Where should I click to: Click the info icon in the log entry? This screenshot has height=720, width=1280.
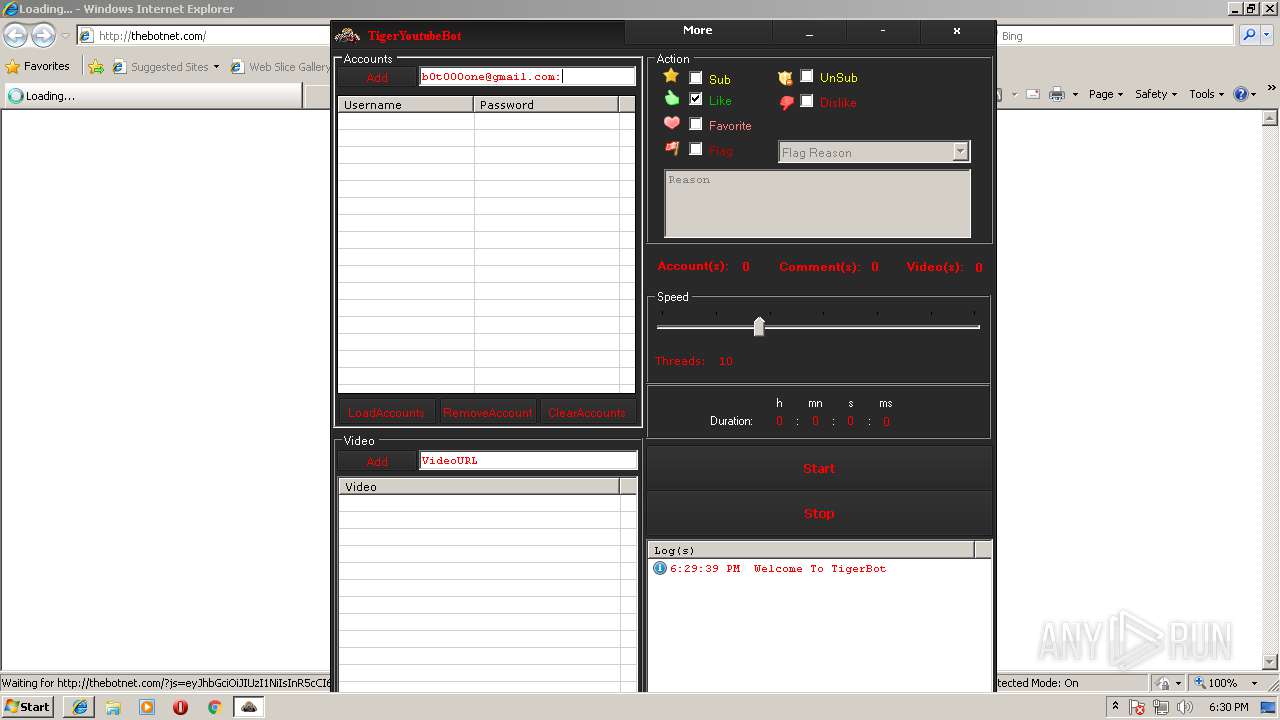point(660,568)
